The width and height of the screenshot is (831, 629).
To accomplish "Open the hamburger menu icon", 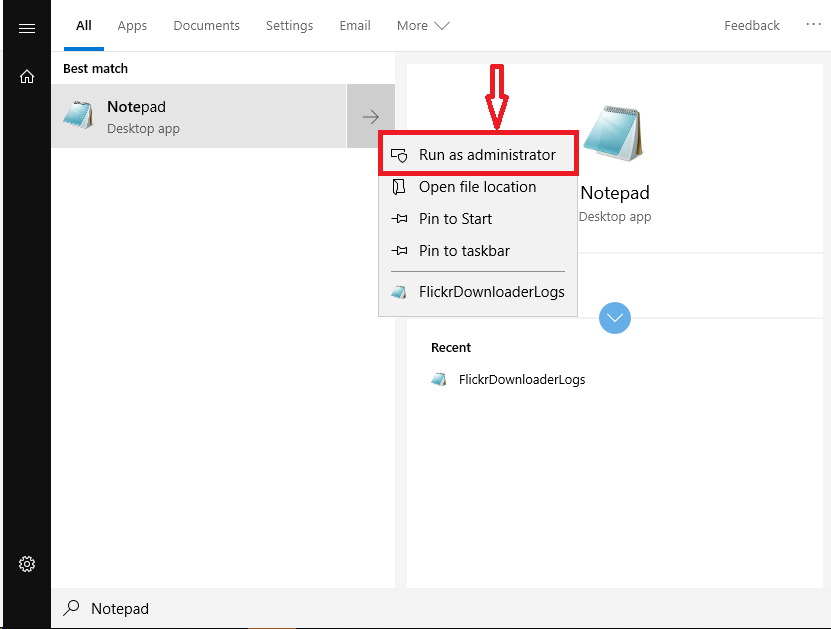I will [x=26, y=28].
